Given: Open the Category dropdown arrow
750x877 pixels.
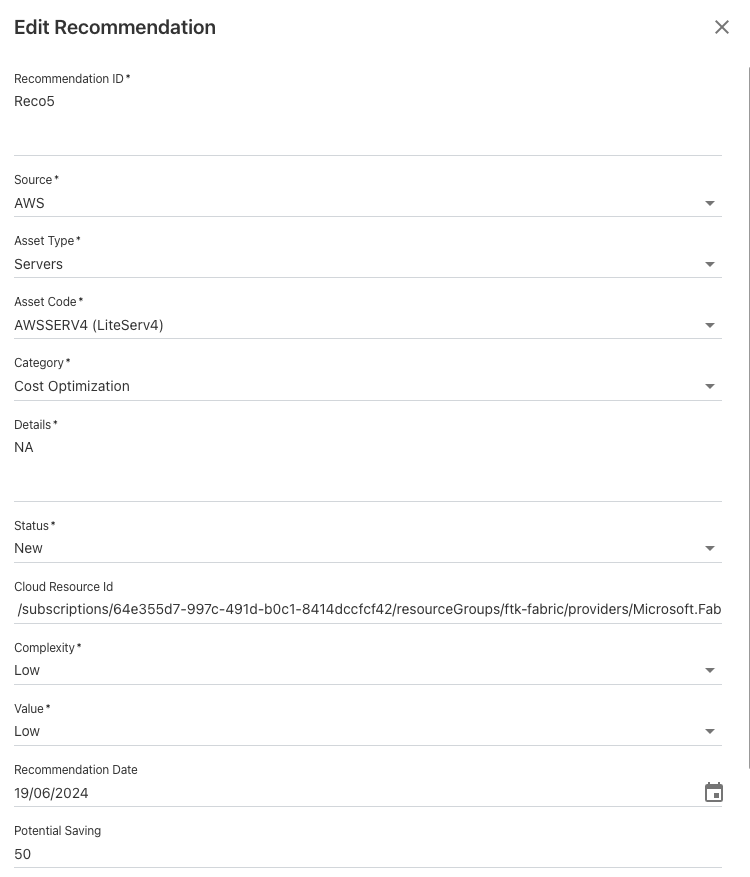Looking at the screenshot, I should 710,387.
